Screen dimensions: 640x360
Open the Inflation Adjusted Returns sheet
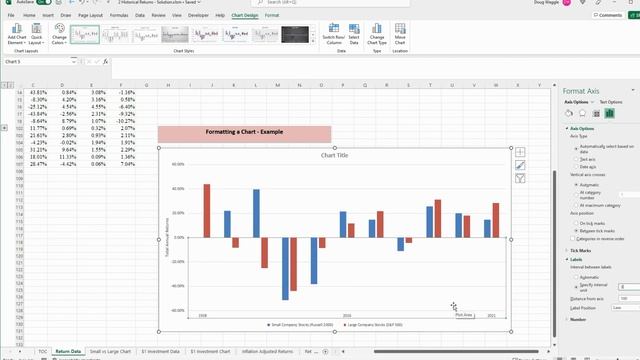267,351
